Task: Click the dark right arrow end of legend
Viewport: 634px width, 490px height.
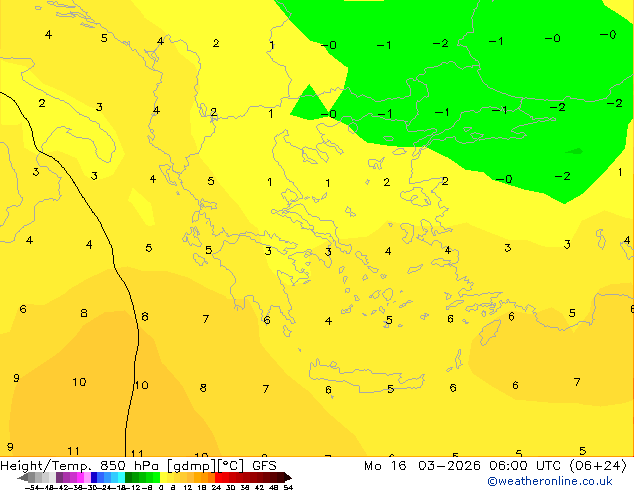Action: [x=288, y=478]
